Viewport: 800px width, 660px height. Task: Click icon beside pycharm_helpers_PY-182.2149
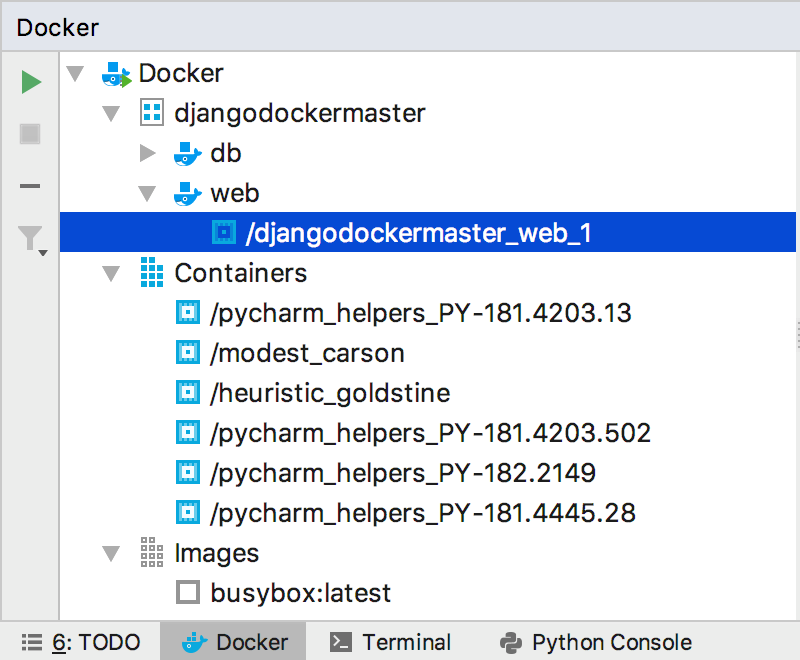point(188,472)
